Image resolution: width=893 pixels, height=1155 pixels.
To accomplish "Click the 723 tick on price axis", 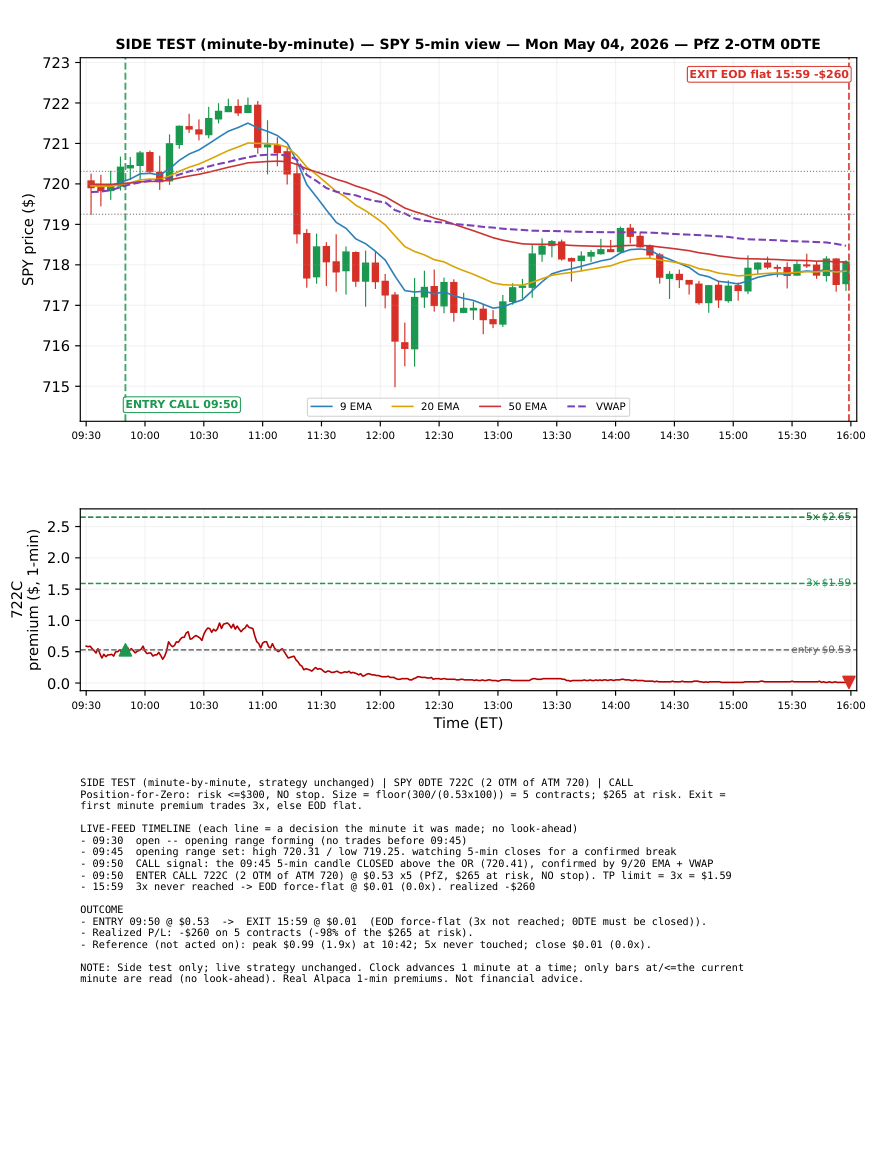I will pyautogui.click(x=56, y=63).
